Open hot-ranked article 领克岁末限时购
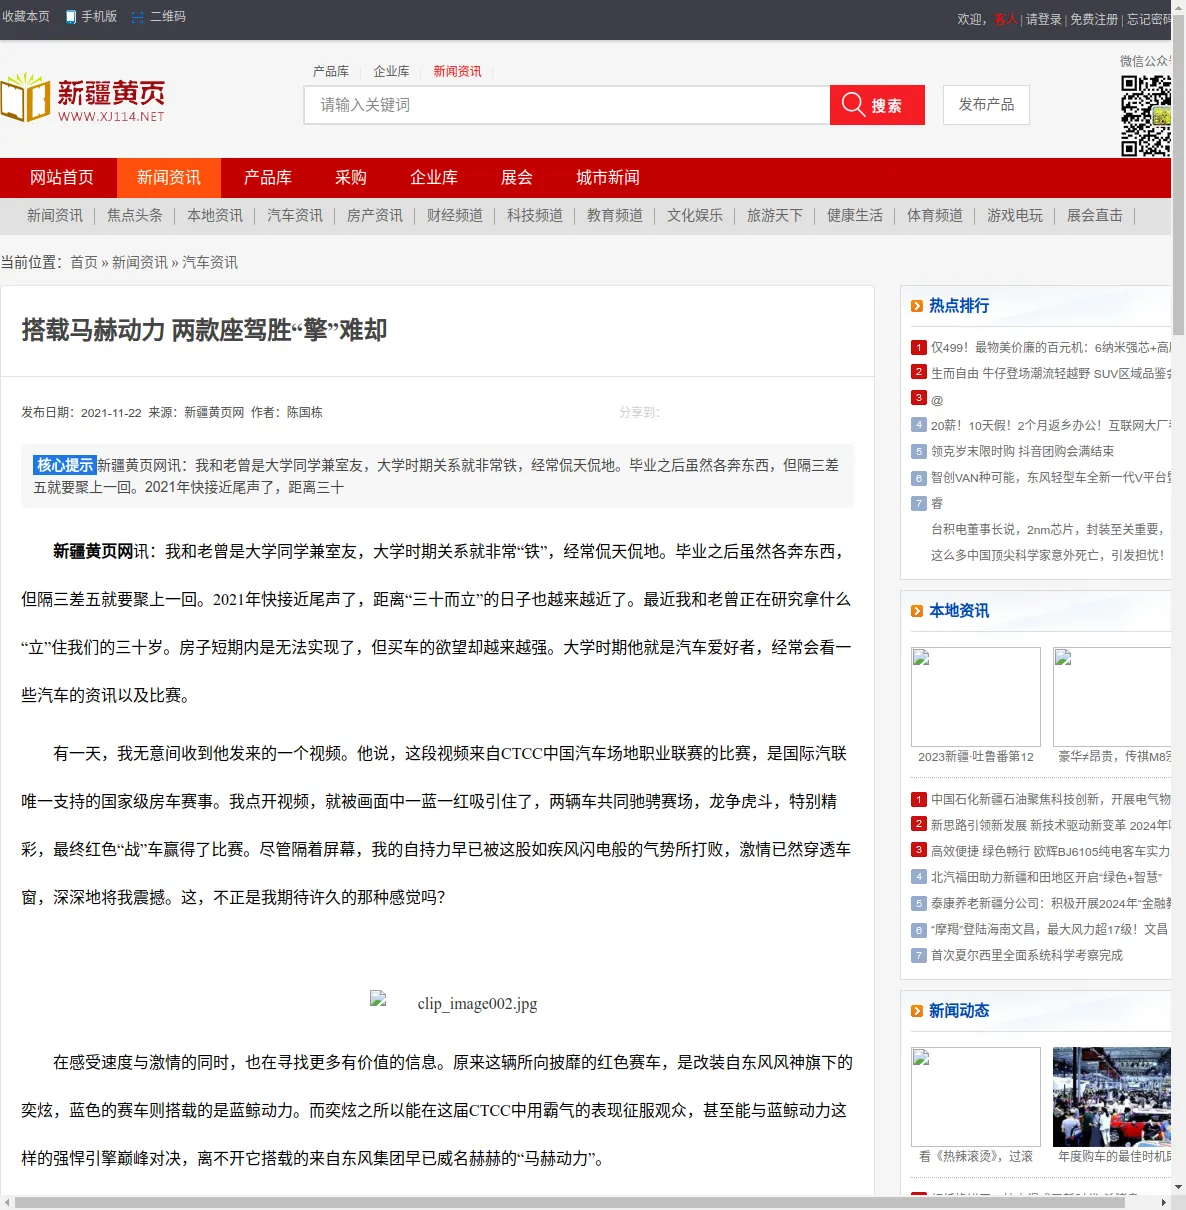 (x=1022, y=452)
